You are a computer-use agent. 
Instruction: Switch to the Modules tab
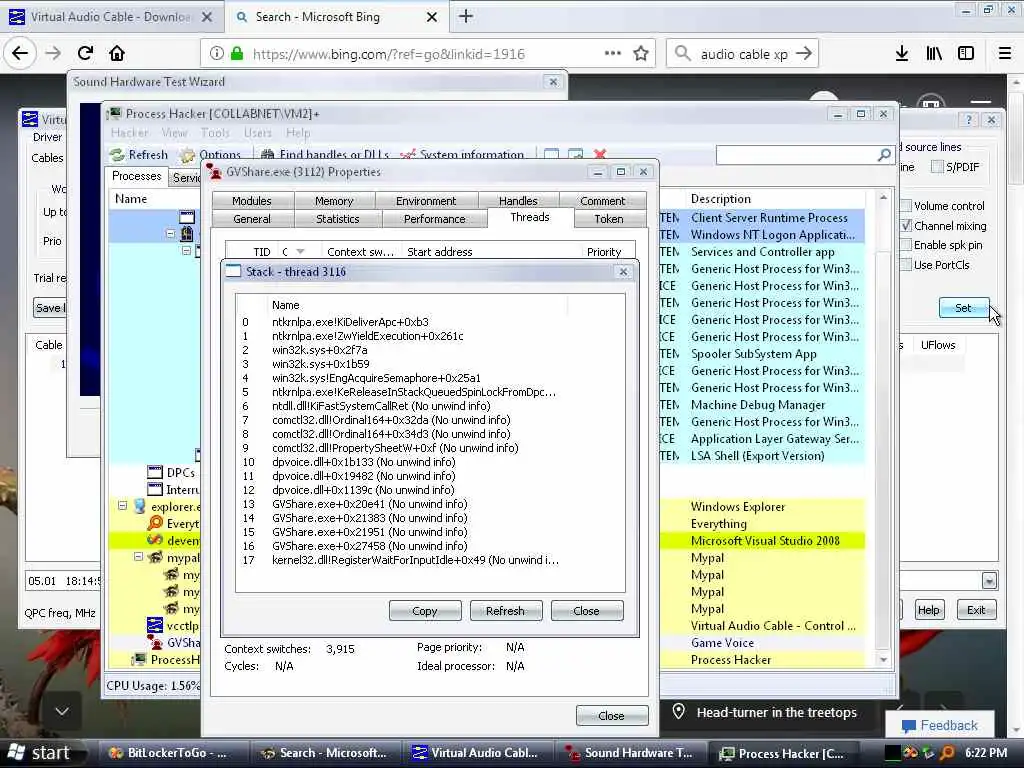[252, 200]
